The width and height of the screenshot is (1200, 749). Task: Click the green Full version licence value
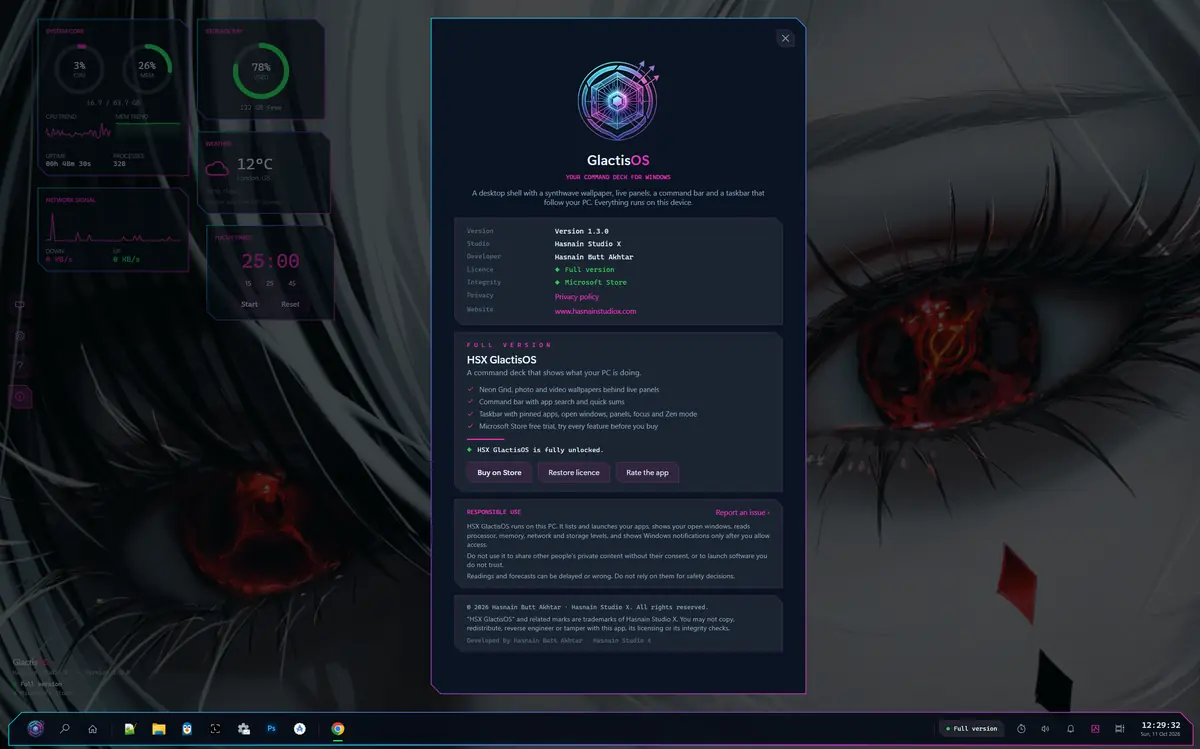[x=585, y=270]
